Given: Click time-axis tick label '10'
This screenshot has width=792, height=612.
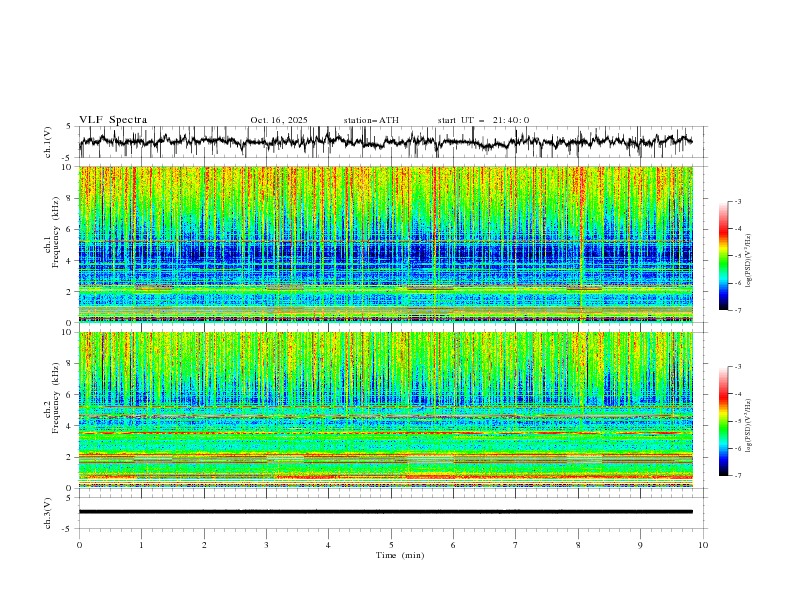Looking at the screenshot, I should (703, 545).
